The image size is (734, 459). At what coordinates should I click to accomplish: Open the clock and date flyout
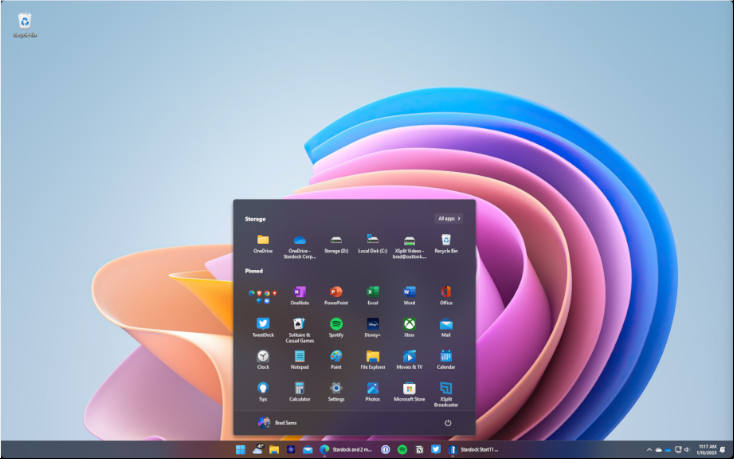(x=706, y=450)
